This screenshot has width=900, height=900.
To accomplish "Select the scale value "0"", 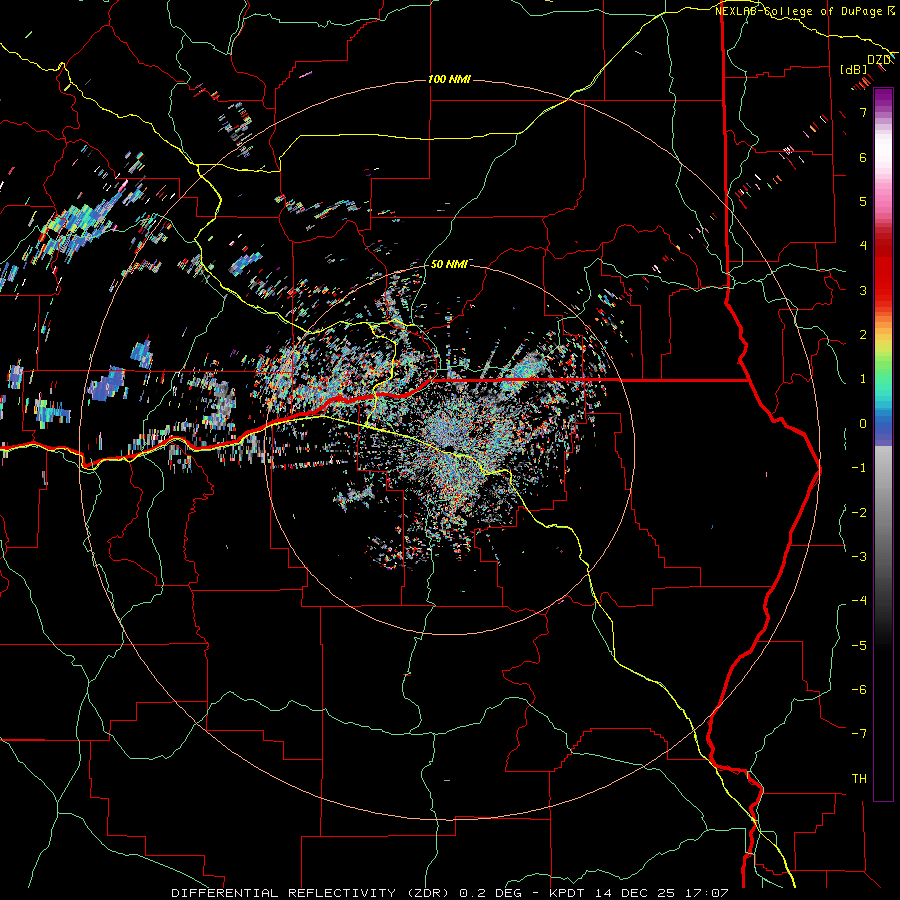I will pyautogui.click(x=863, y=424).
